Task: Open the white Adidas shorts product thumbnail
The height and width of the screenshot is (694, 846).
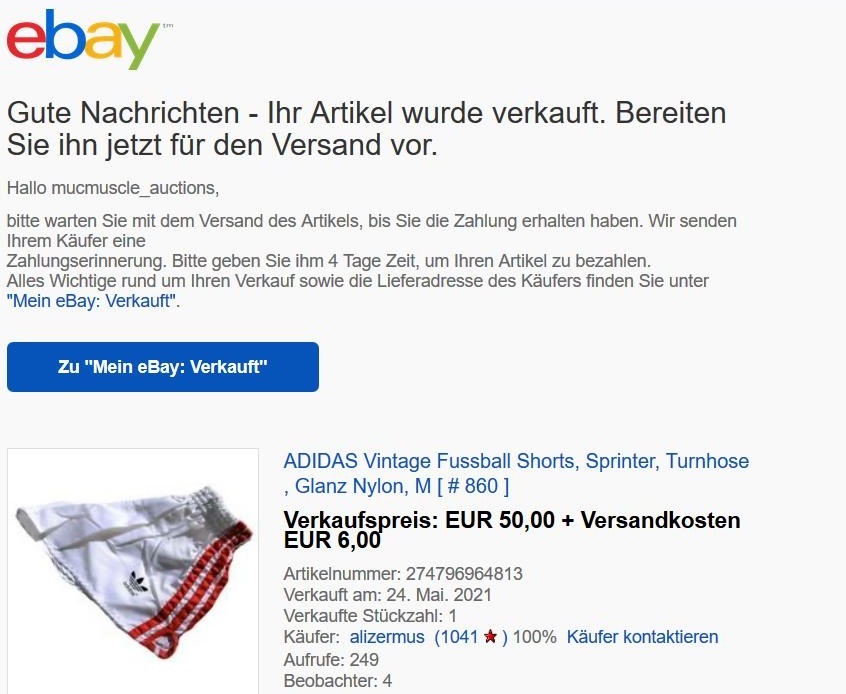Action: coord(133,571)
